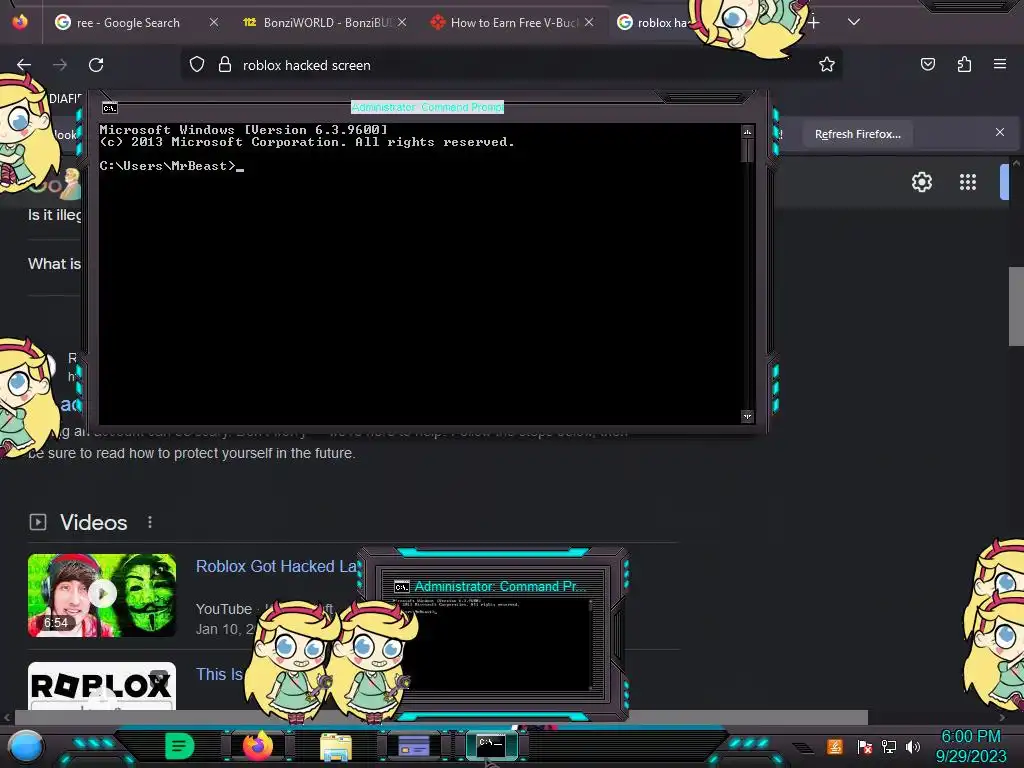
Task: Click the Firefox forward arrow
Action: coord(60,65)
